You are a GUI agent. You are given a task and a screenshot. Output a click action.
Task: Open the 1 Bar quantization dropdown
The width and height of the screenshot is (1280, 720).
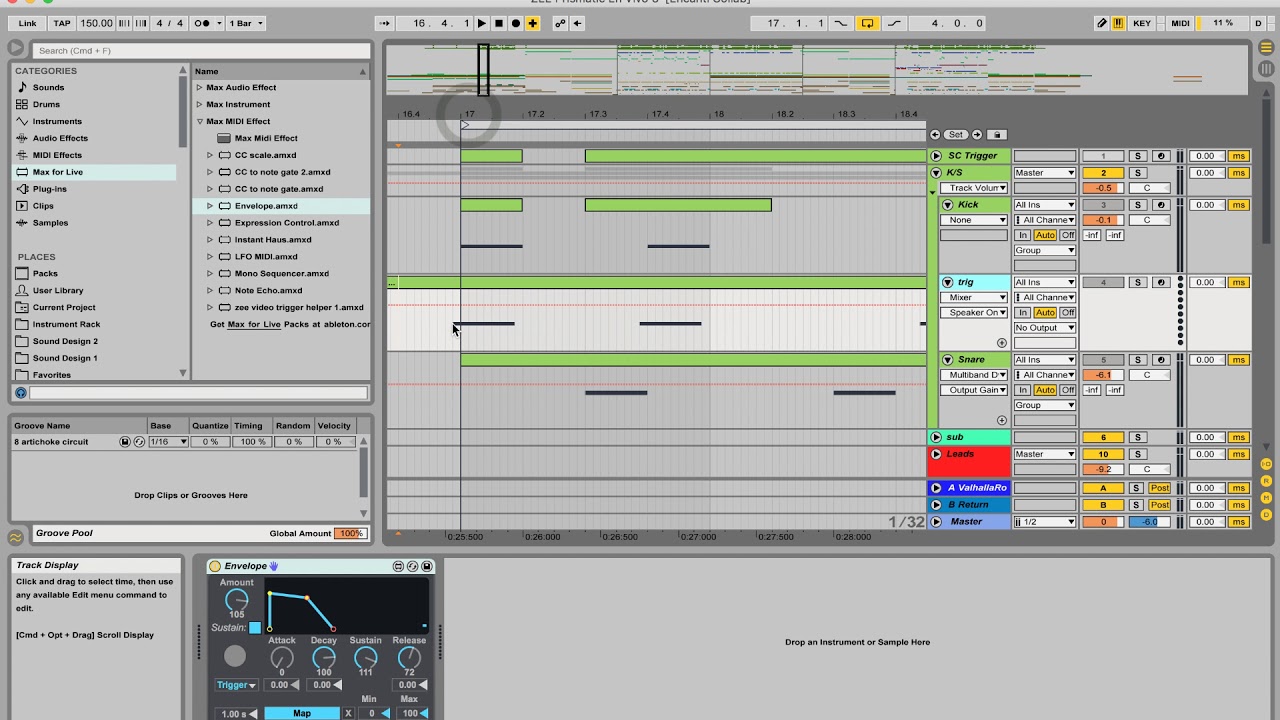point(246,23)
